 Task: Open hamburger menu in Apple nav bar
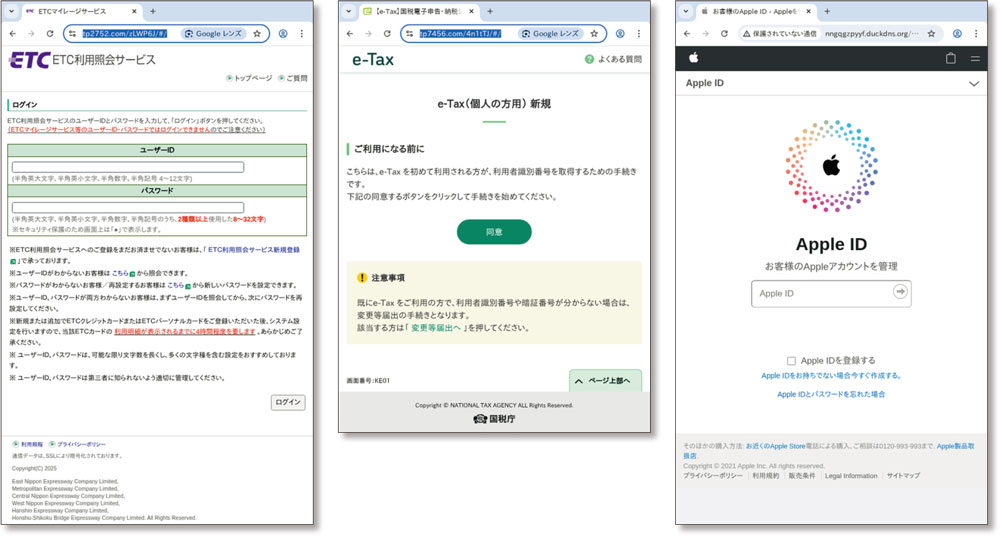975,59
